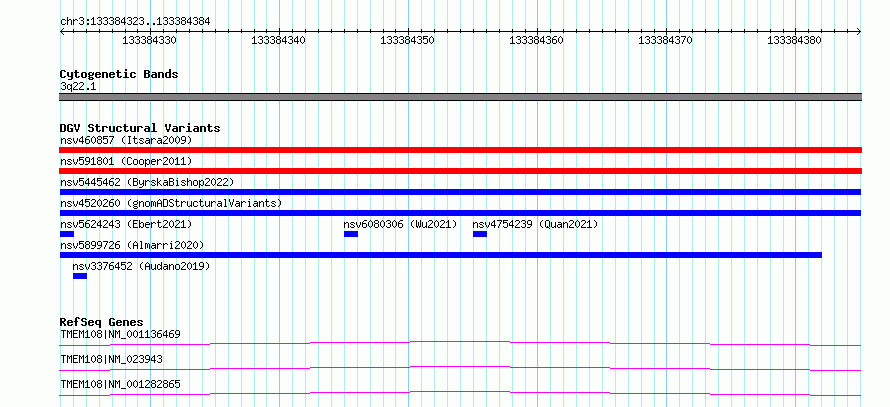Click the nsv5445462 (ByrskaBishop2022) label
The image size is (890, 407).
[147, 182]
